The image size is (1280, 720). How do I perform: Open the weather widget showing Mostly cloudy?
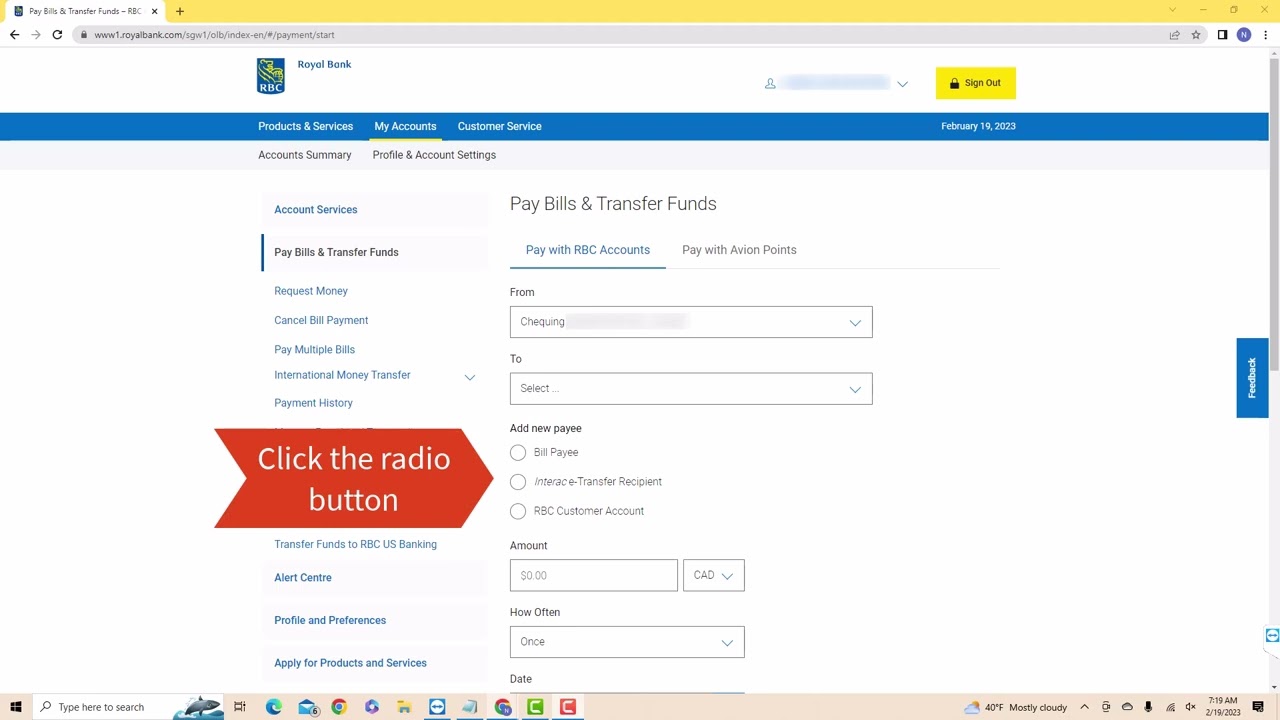(1015, 707)
